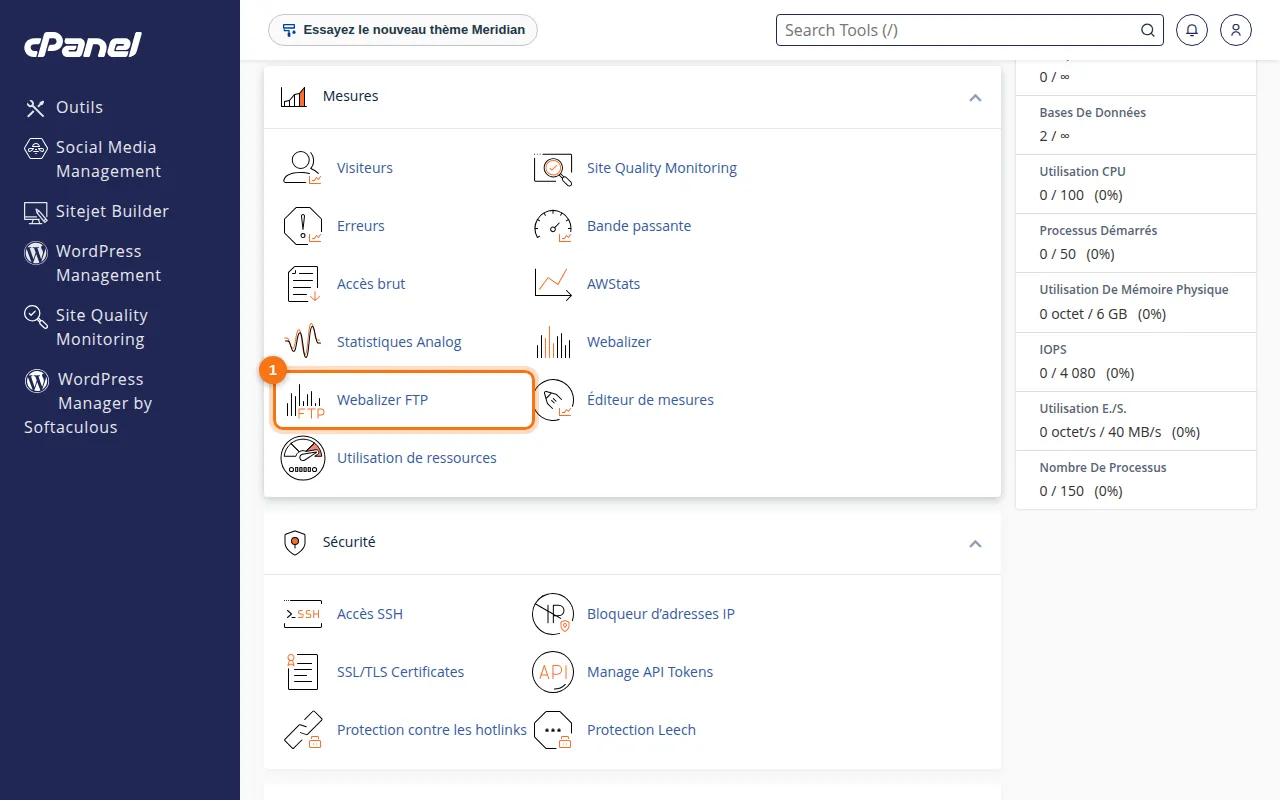Click the Utilisation CPU statistic label

[x=1083, y=172]
